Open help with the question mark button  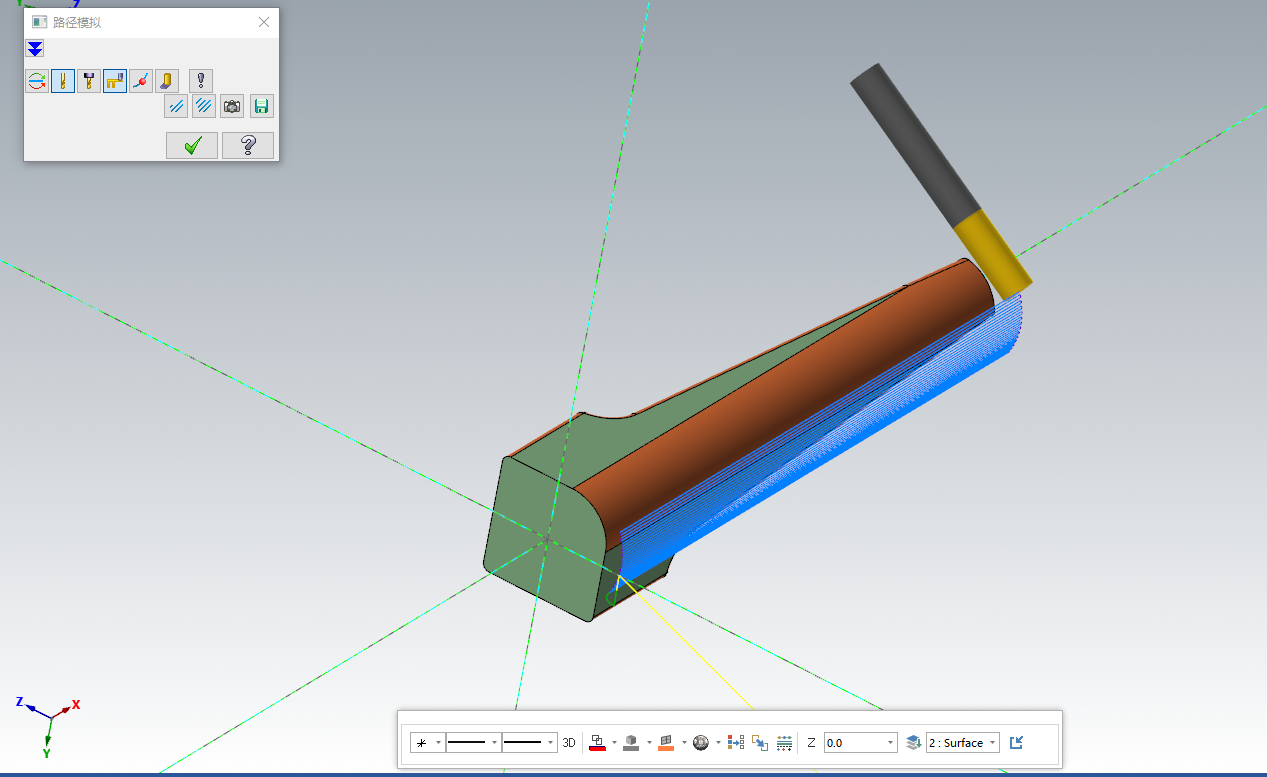[x=247, y=145]
